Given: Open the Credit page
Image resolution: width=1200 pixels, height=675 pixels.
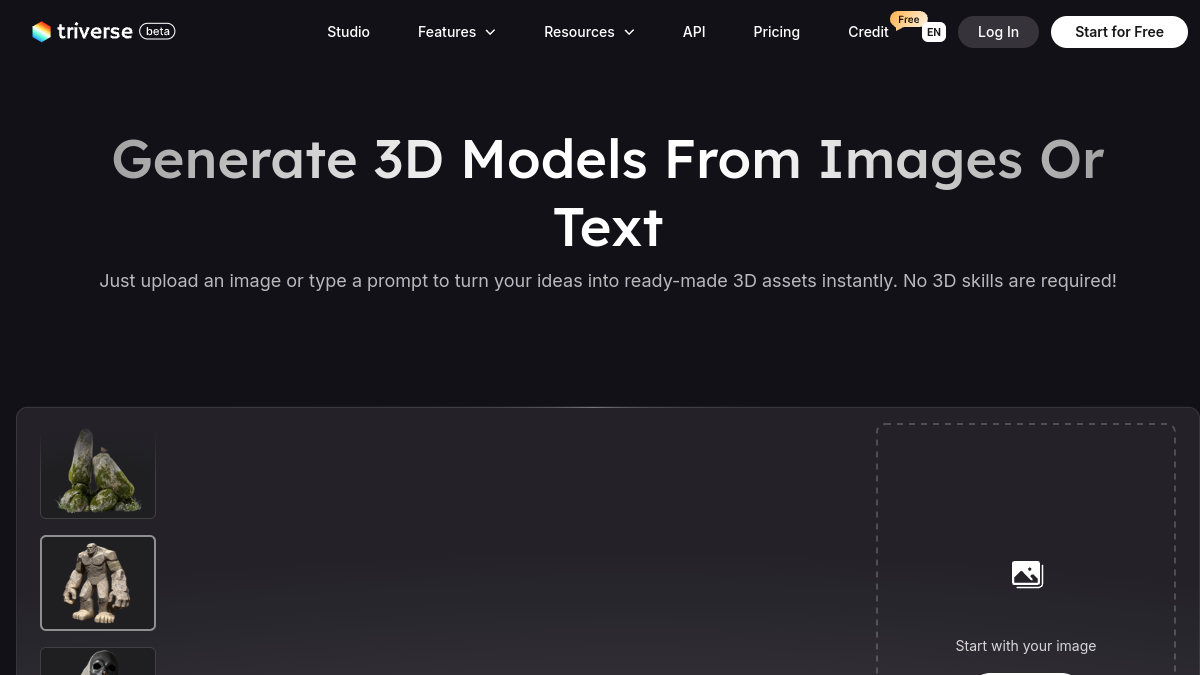Looking at the screenshot, I should coord(868,32).
